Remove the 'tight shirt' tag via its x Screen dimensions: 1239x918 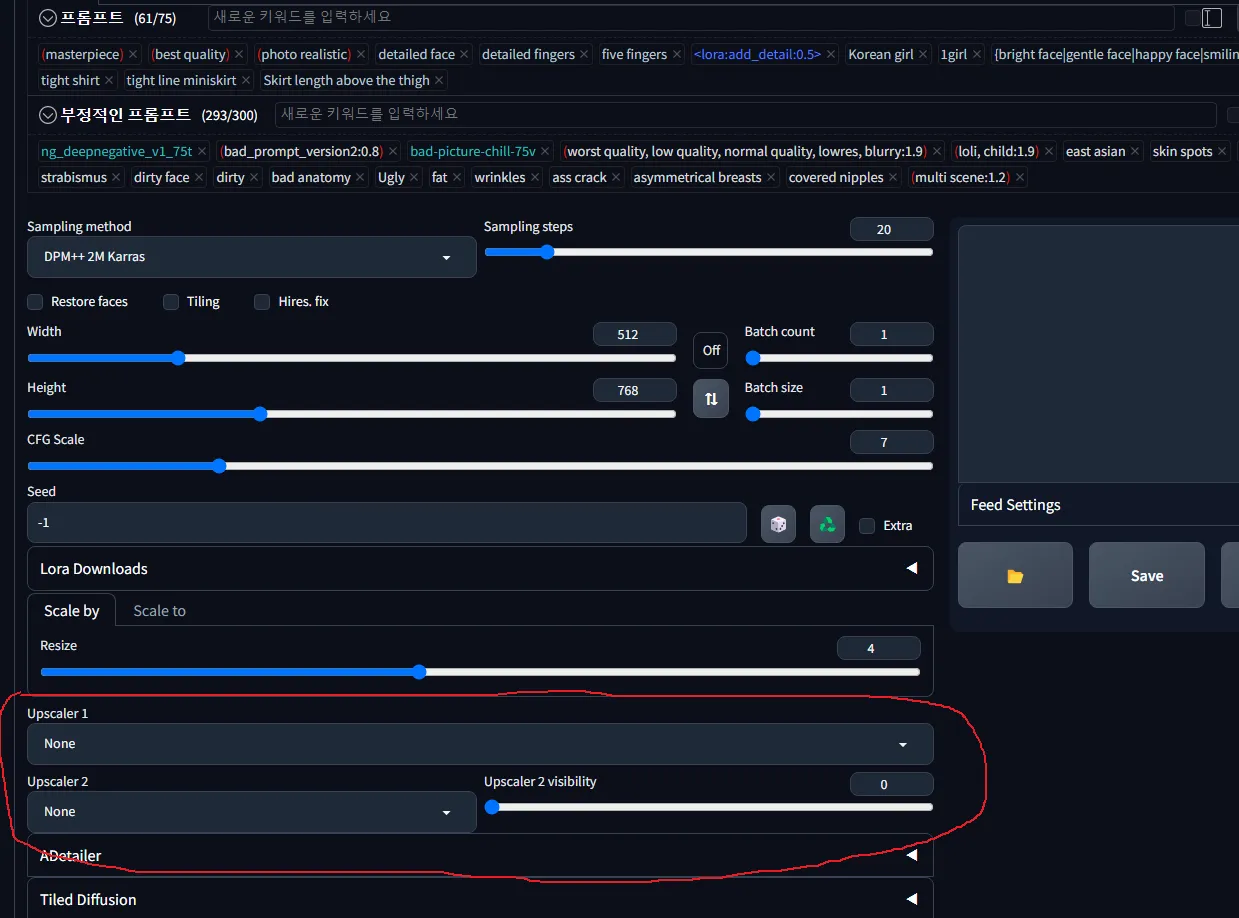[x=109, y=80]
